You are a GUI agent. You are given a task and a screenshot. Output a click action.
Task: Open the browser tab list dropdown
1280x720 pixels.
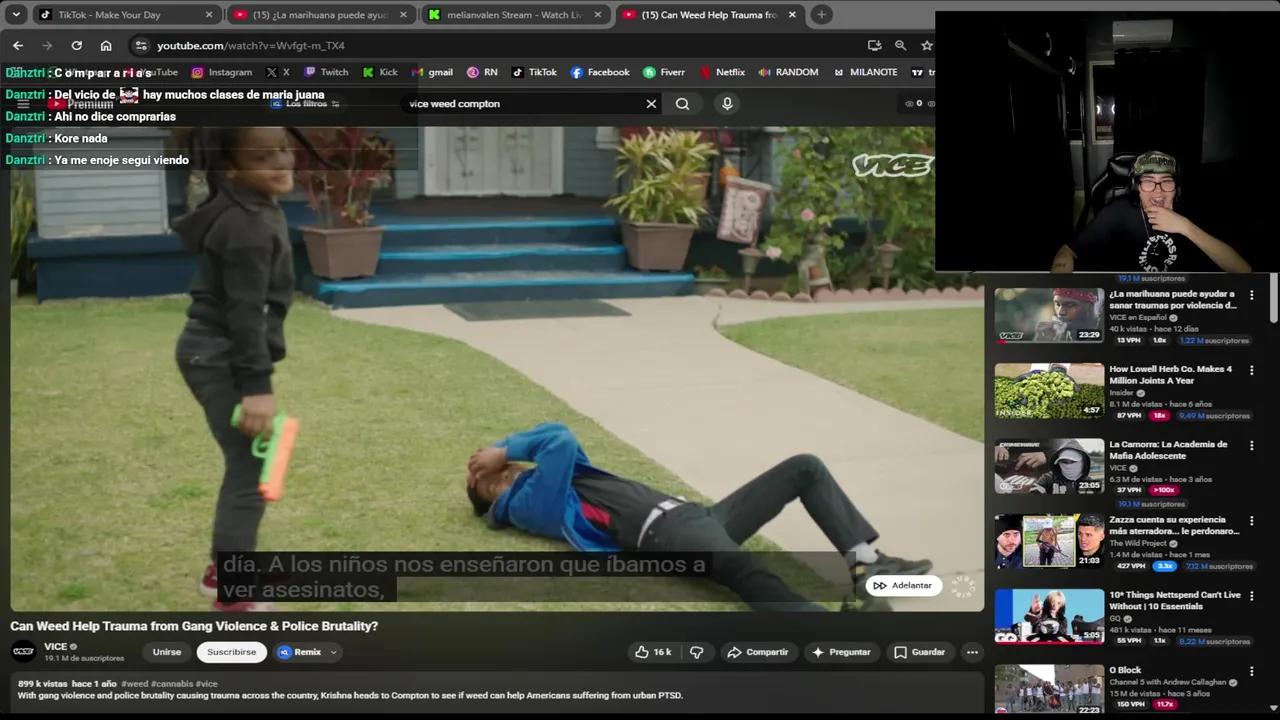coord(16,15)
